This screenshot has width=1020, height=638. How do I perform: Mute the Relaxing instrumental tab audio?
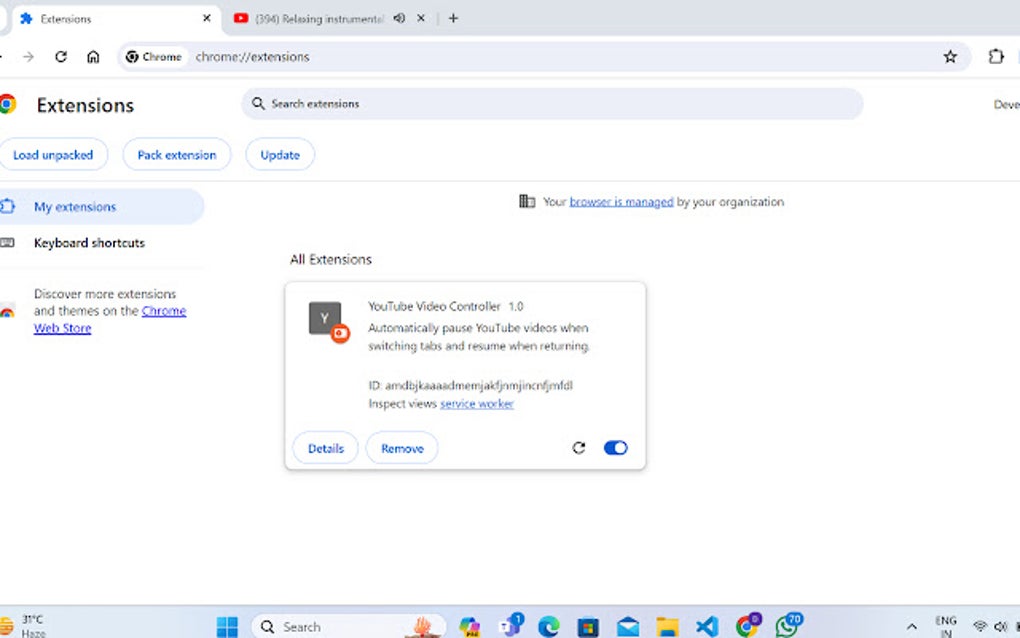coord(401,18)
